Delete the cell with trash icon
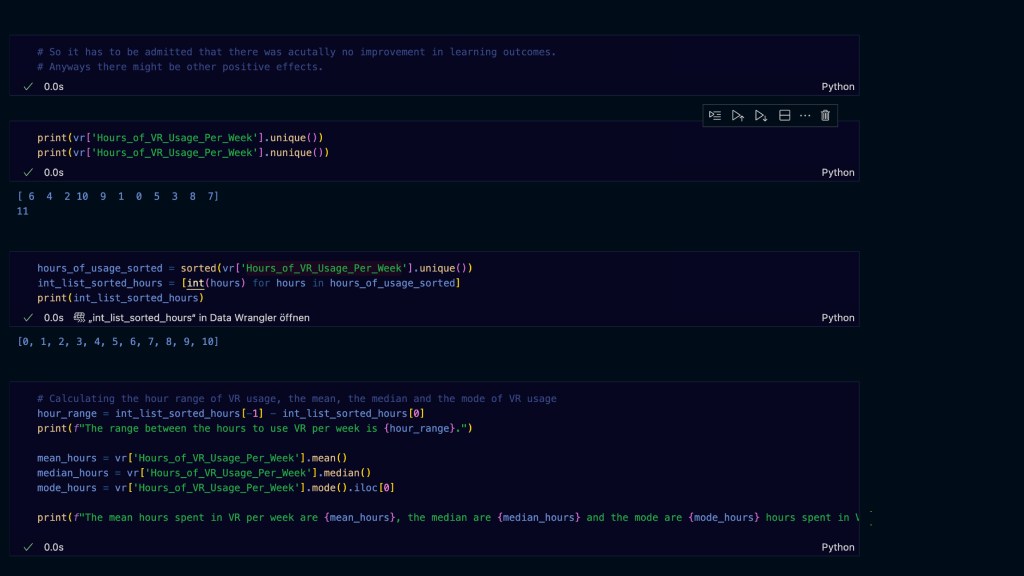Image resolution: width=1024 pixels, height=576 pixels. (x=825, y=116)
